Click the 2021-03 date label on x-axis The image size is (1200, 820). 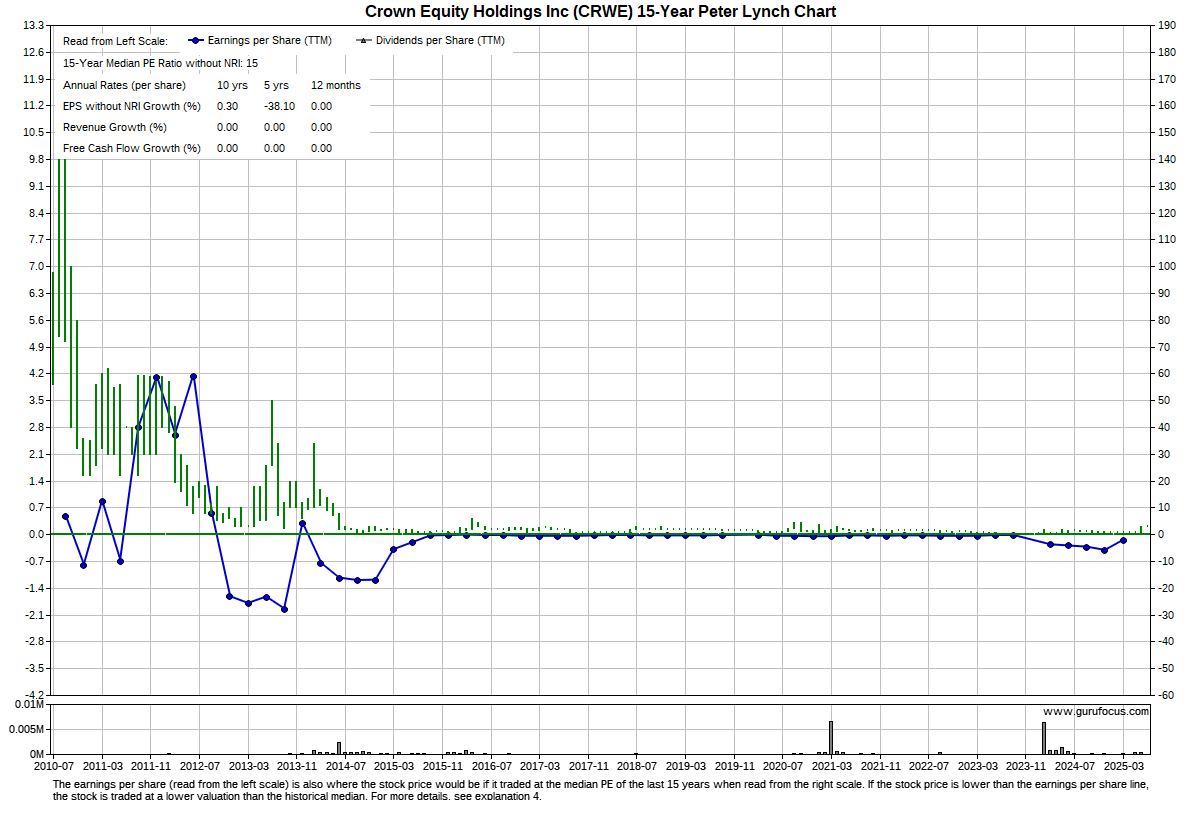tap(831, 765)
